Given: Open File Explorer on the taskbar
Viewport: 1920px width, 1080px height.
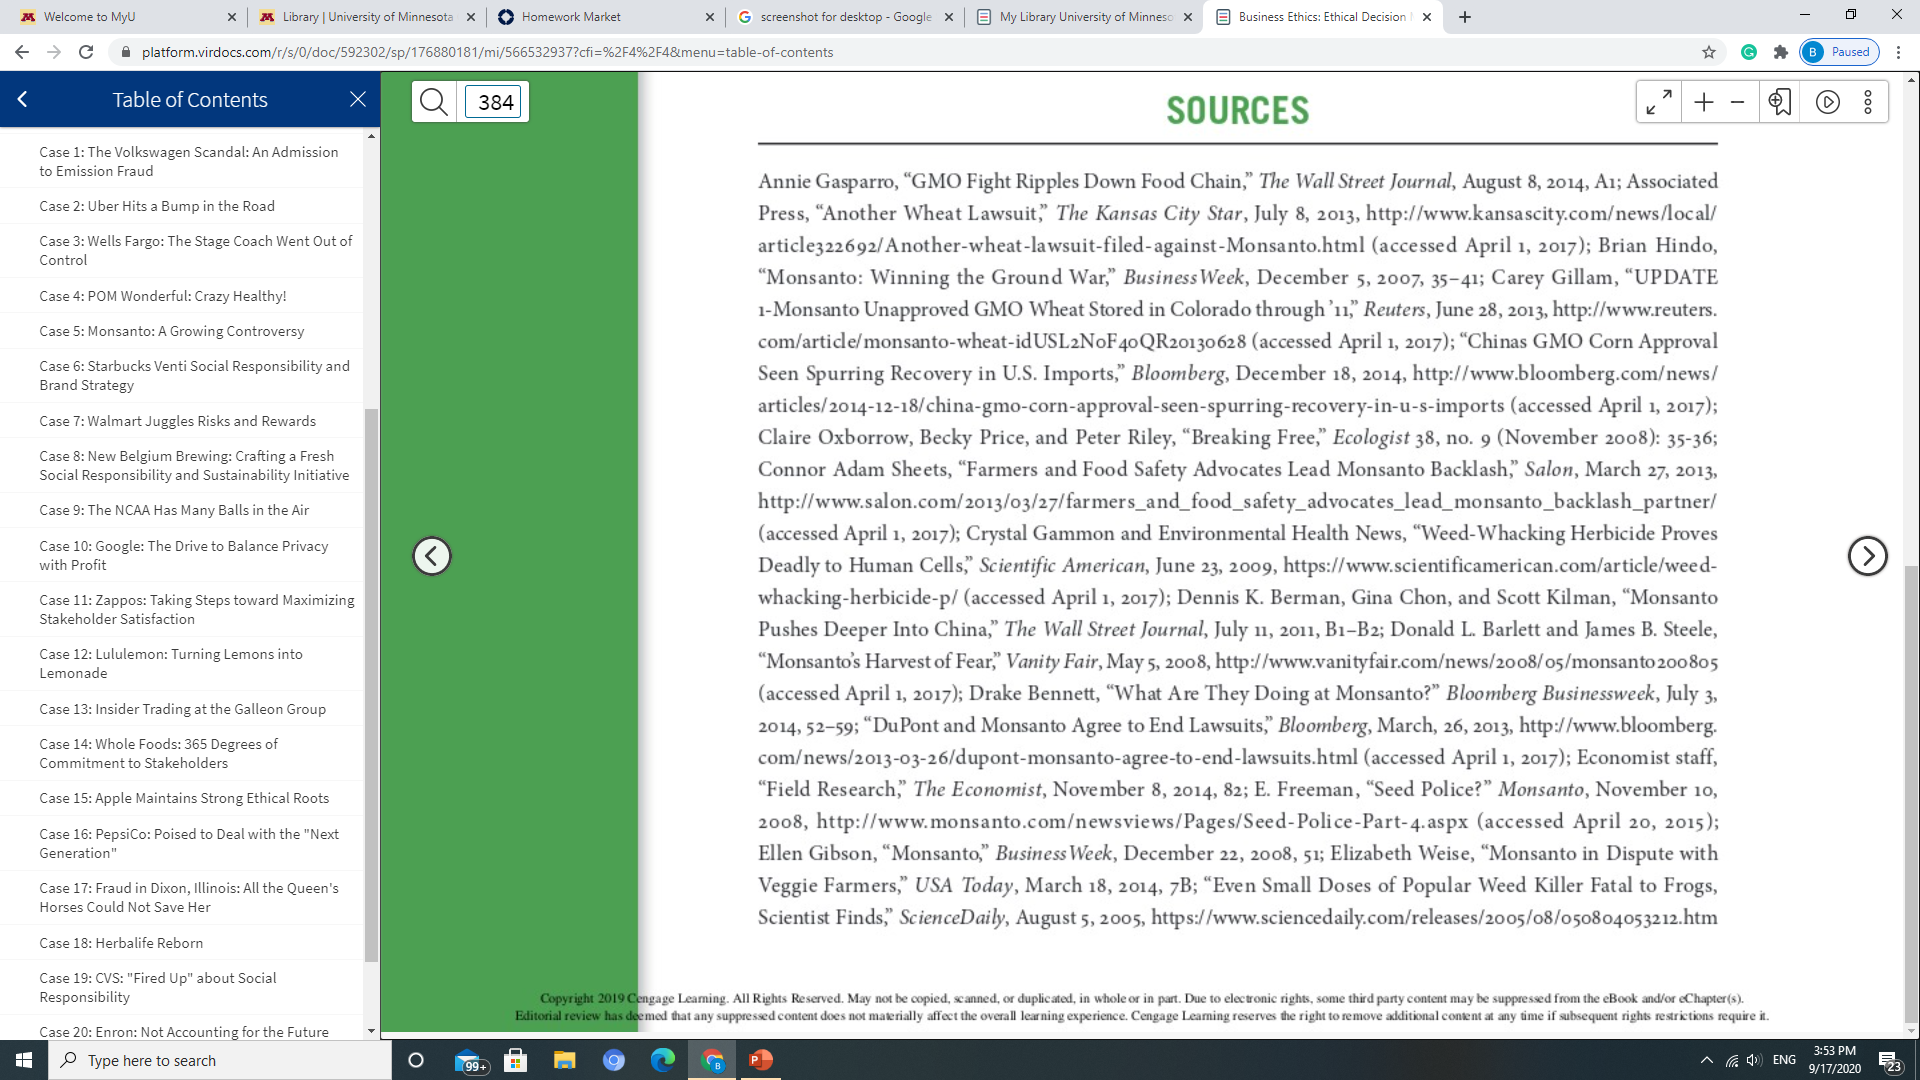Looking at the screenshot, I should click(565, 1060).
